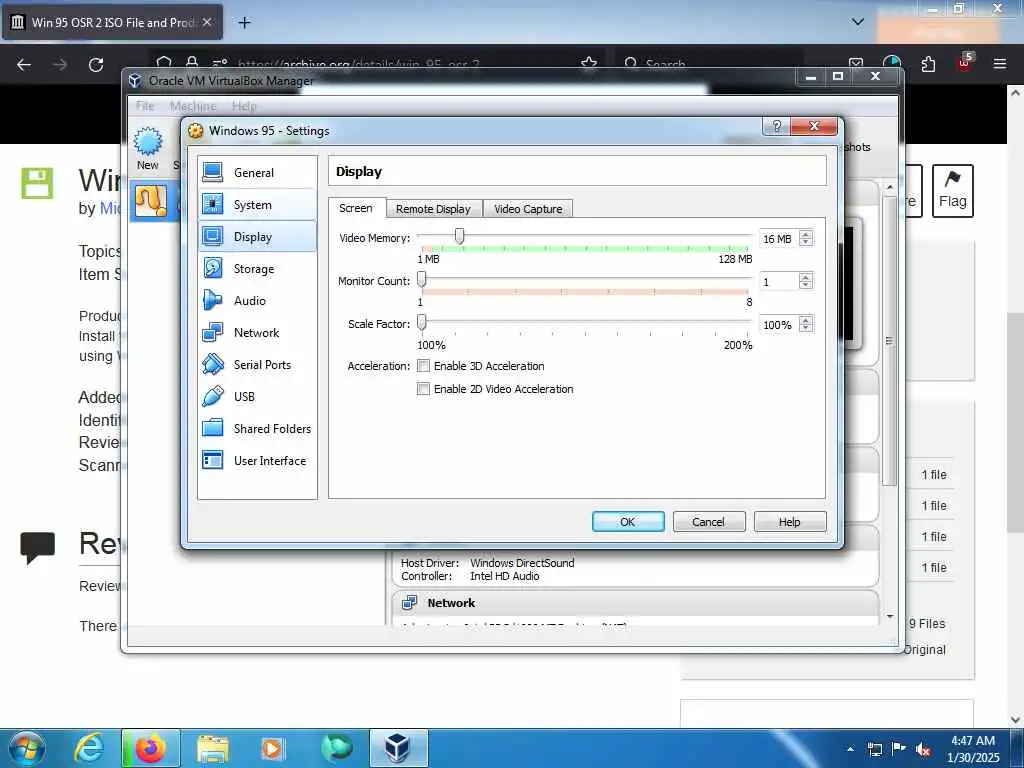Click the Monitor Count slider handle
The width and height of the screenshot is (1024, 768).
[422, 279]
